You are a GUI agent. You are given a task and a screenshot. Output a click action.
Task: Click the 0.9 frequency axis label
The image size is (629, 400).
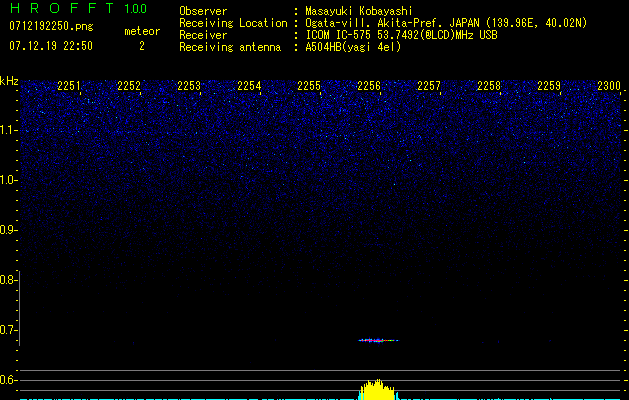(9, 230)
